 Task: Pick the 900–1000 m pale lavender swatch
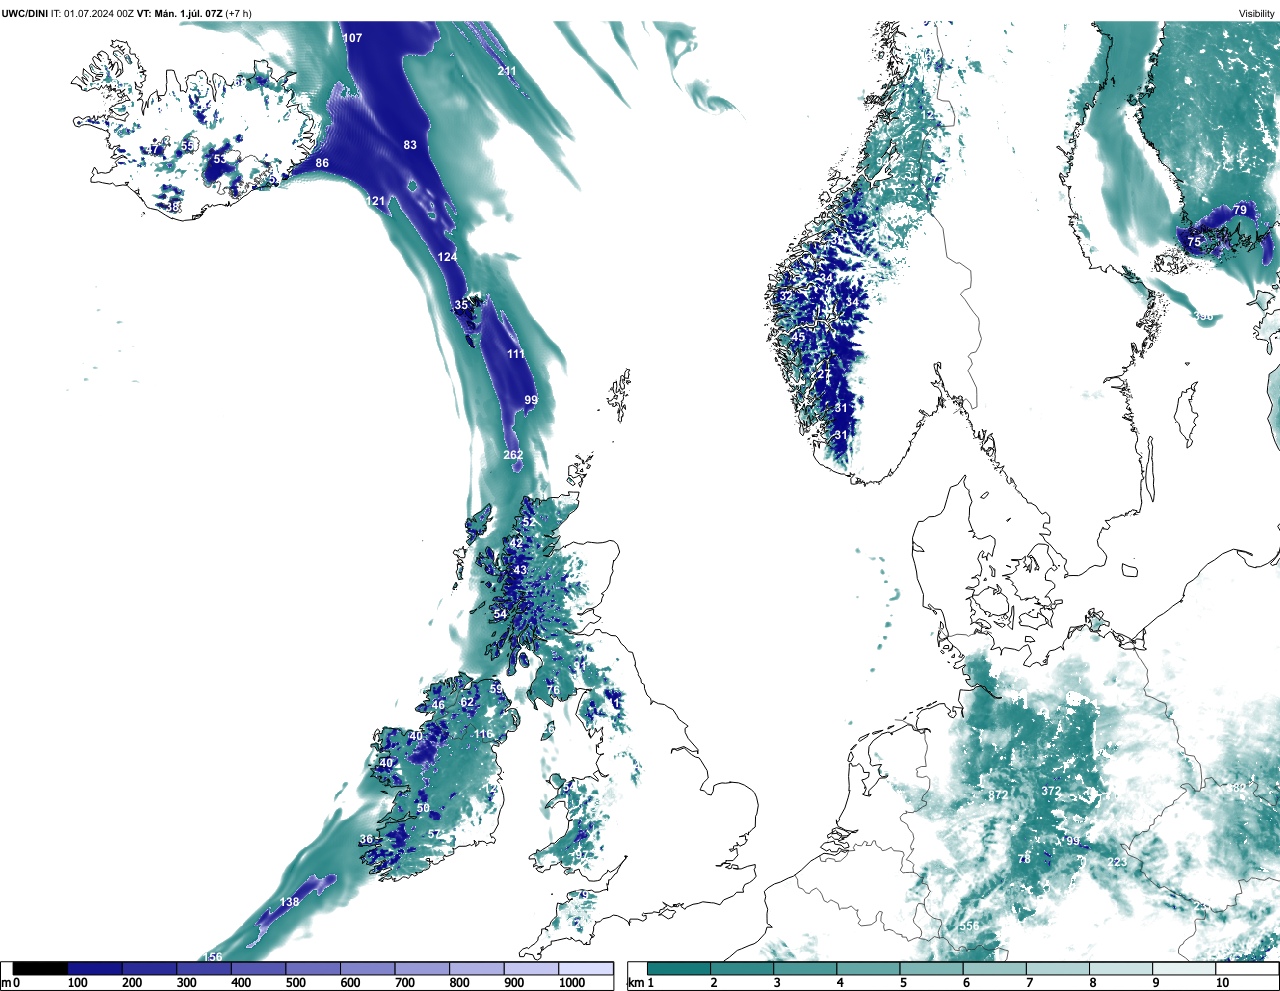coord(531,969)
